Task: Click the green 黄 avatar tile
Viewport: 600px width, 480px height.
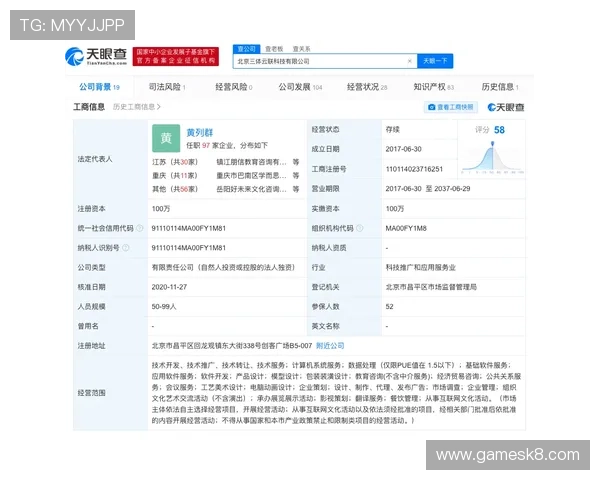Action: click(166, 138)
